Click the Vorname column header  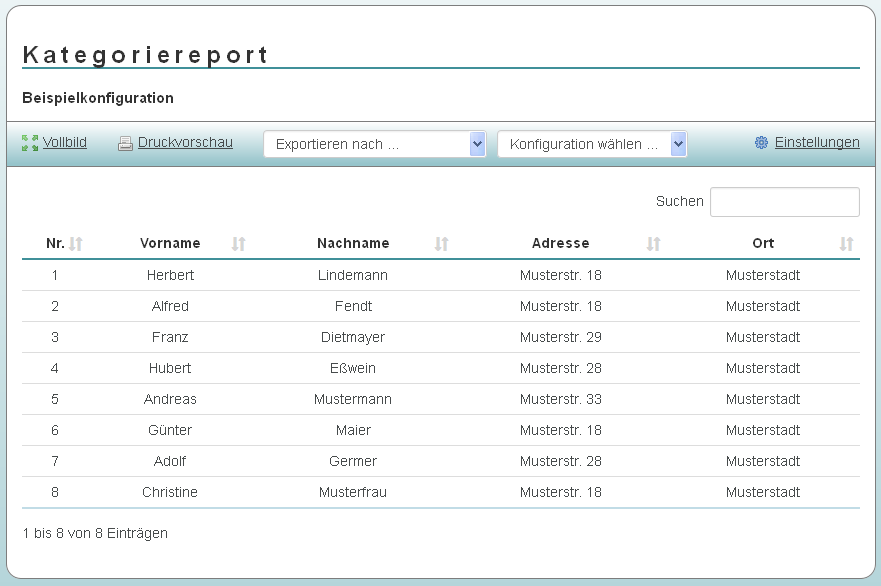(170, 243)
